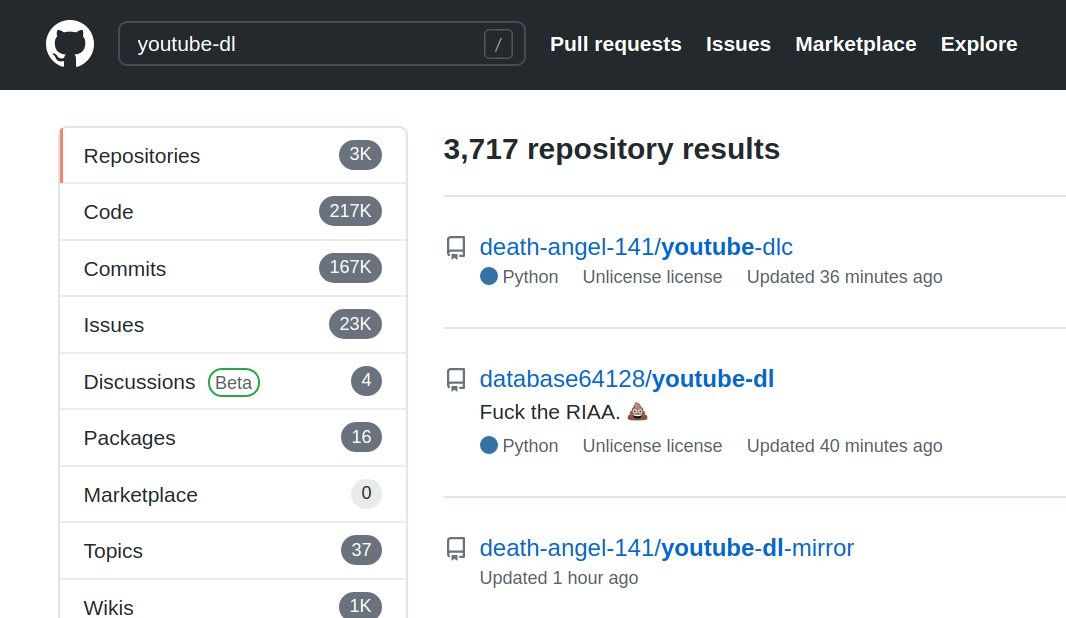
Task: Click the 167K count badge for Commits
Action: pos(350,267)
